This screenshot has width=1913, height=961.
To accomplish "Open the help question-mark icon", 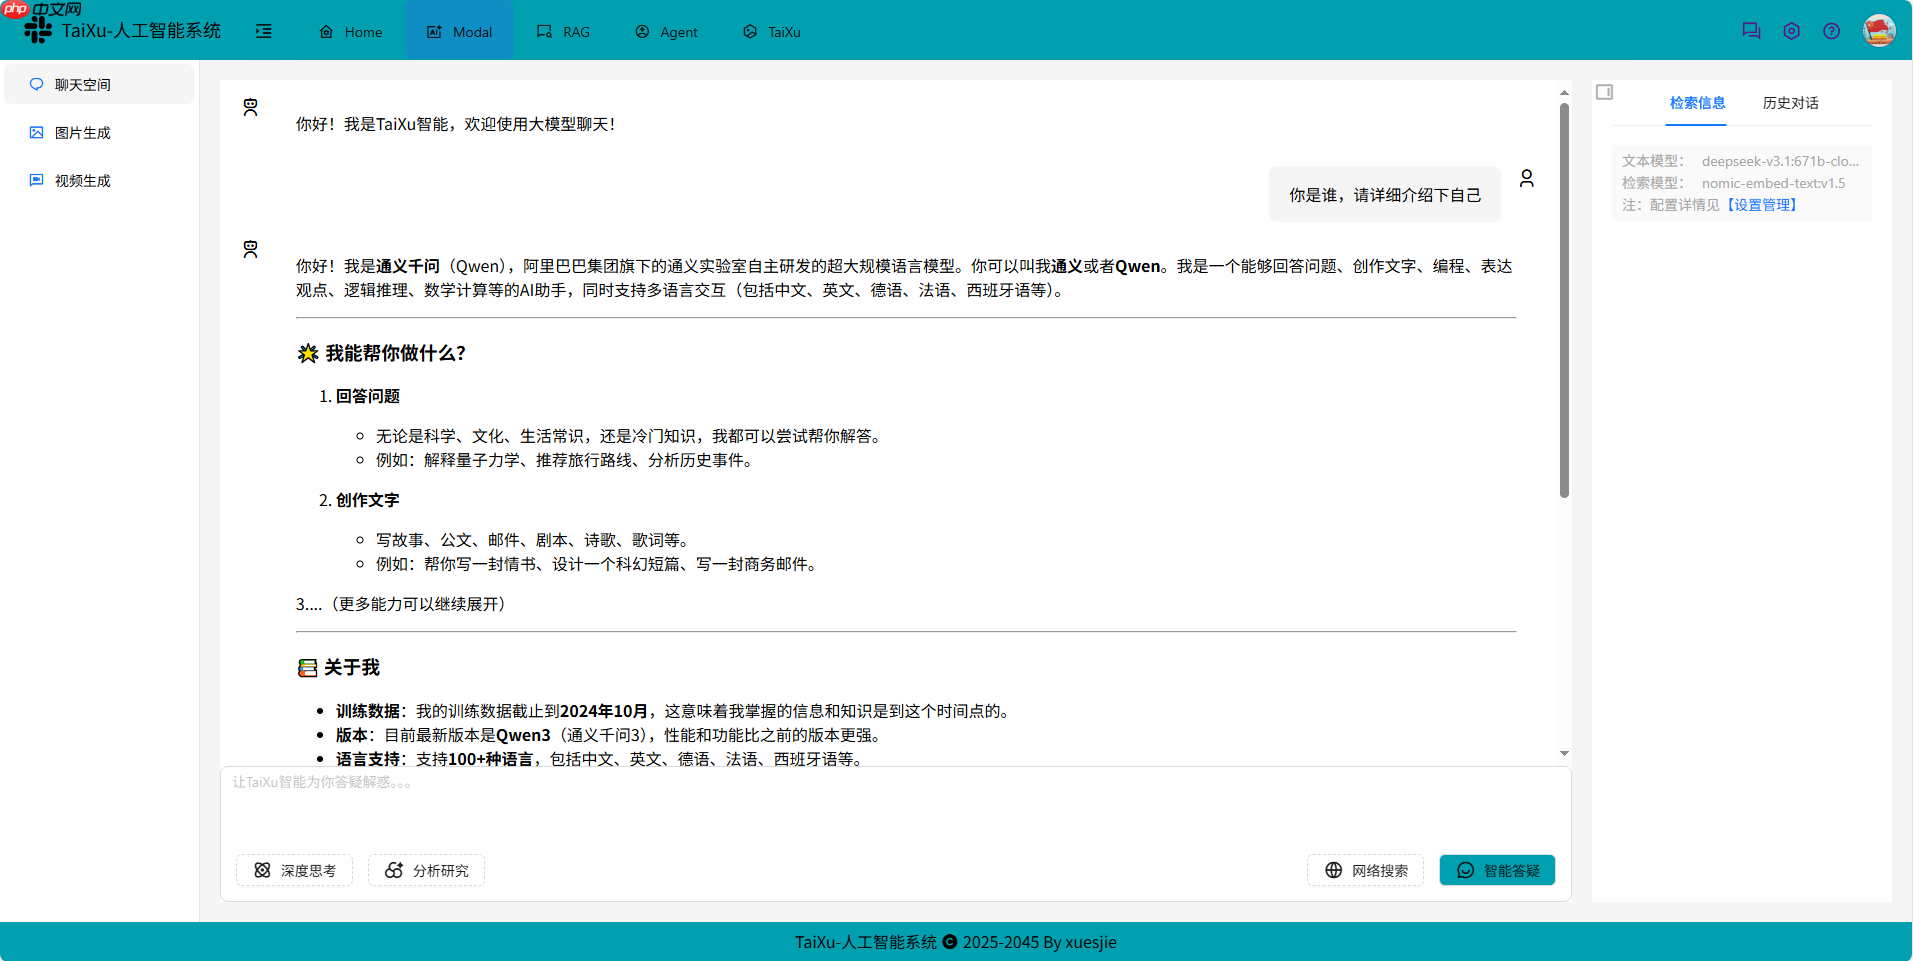I will [x=1832, y=30].
